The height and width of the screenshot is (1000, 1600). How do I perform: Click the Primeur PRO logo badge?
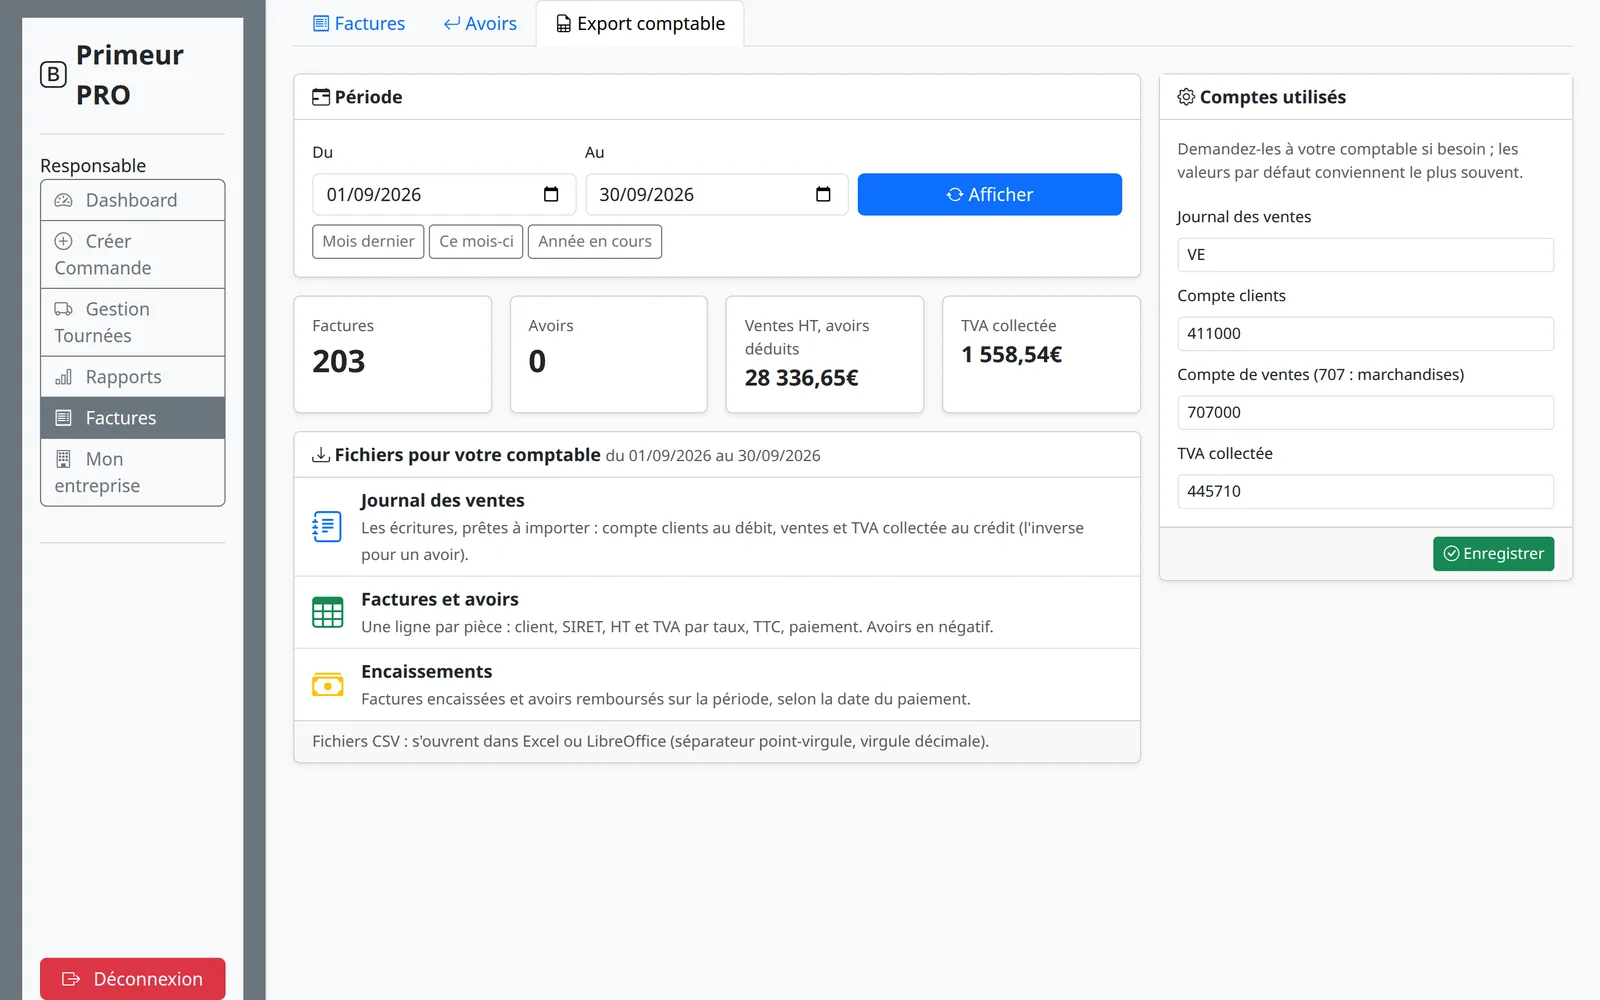click(53, 74)
